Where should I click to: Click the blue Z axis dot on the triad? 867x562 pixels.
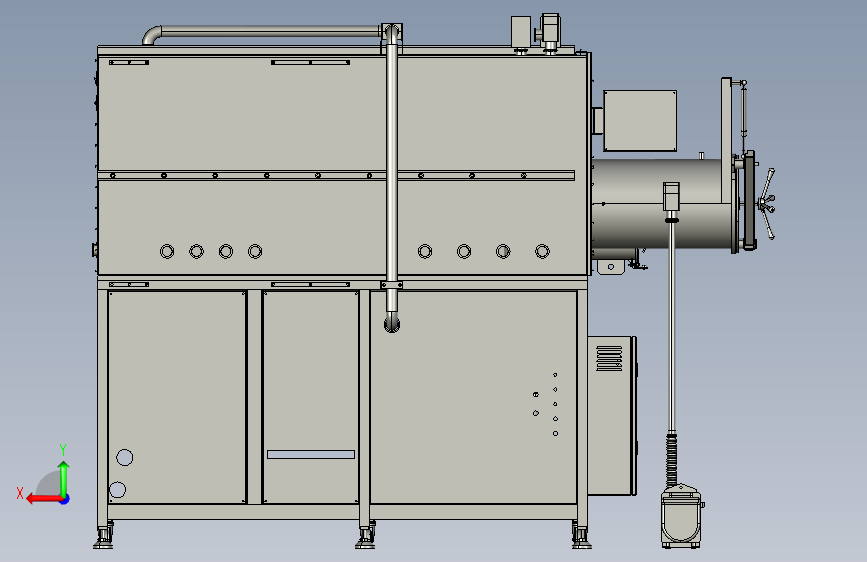(x=65, y=499)
